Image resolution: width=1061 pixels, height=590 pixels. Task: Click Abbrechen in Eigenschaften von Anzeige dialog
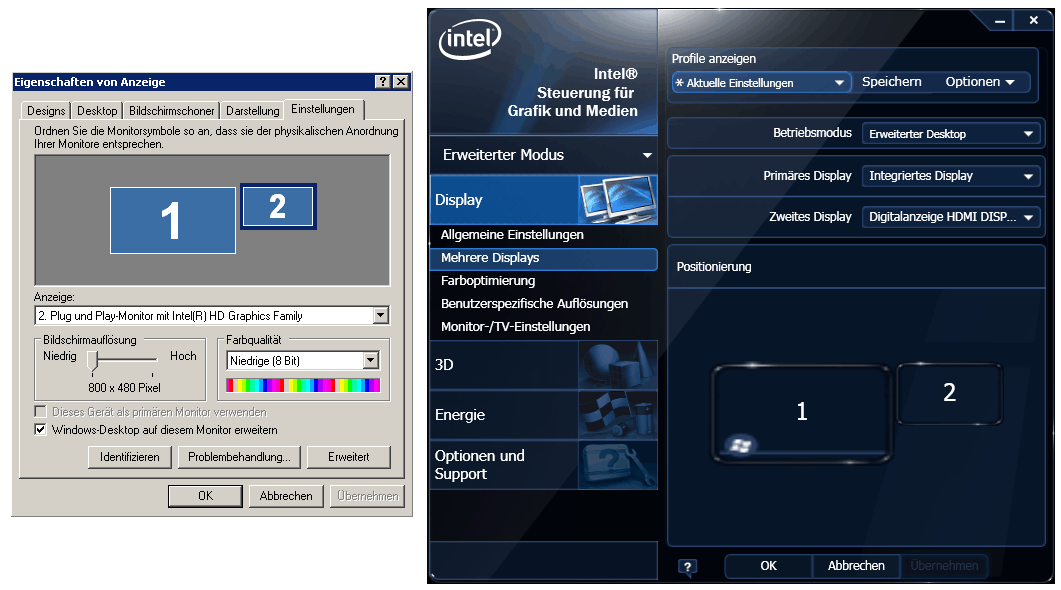[x=286, y=496]
